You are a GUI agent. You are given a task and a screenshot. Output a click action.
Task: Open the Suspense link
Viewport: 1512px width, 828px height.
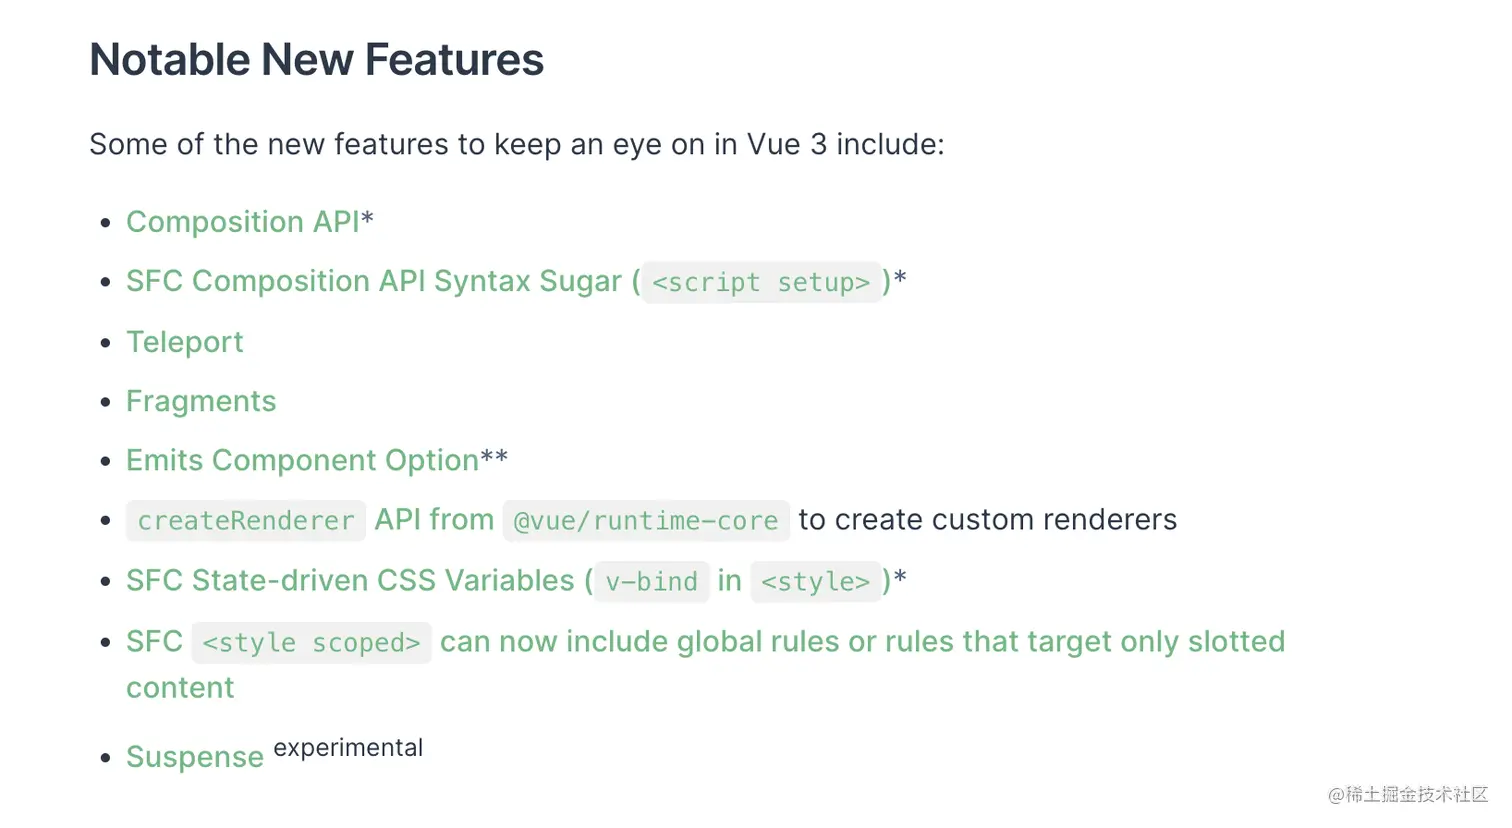tap(195, 757)
